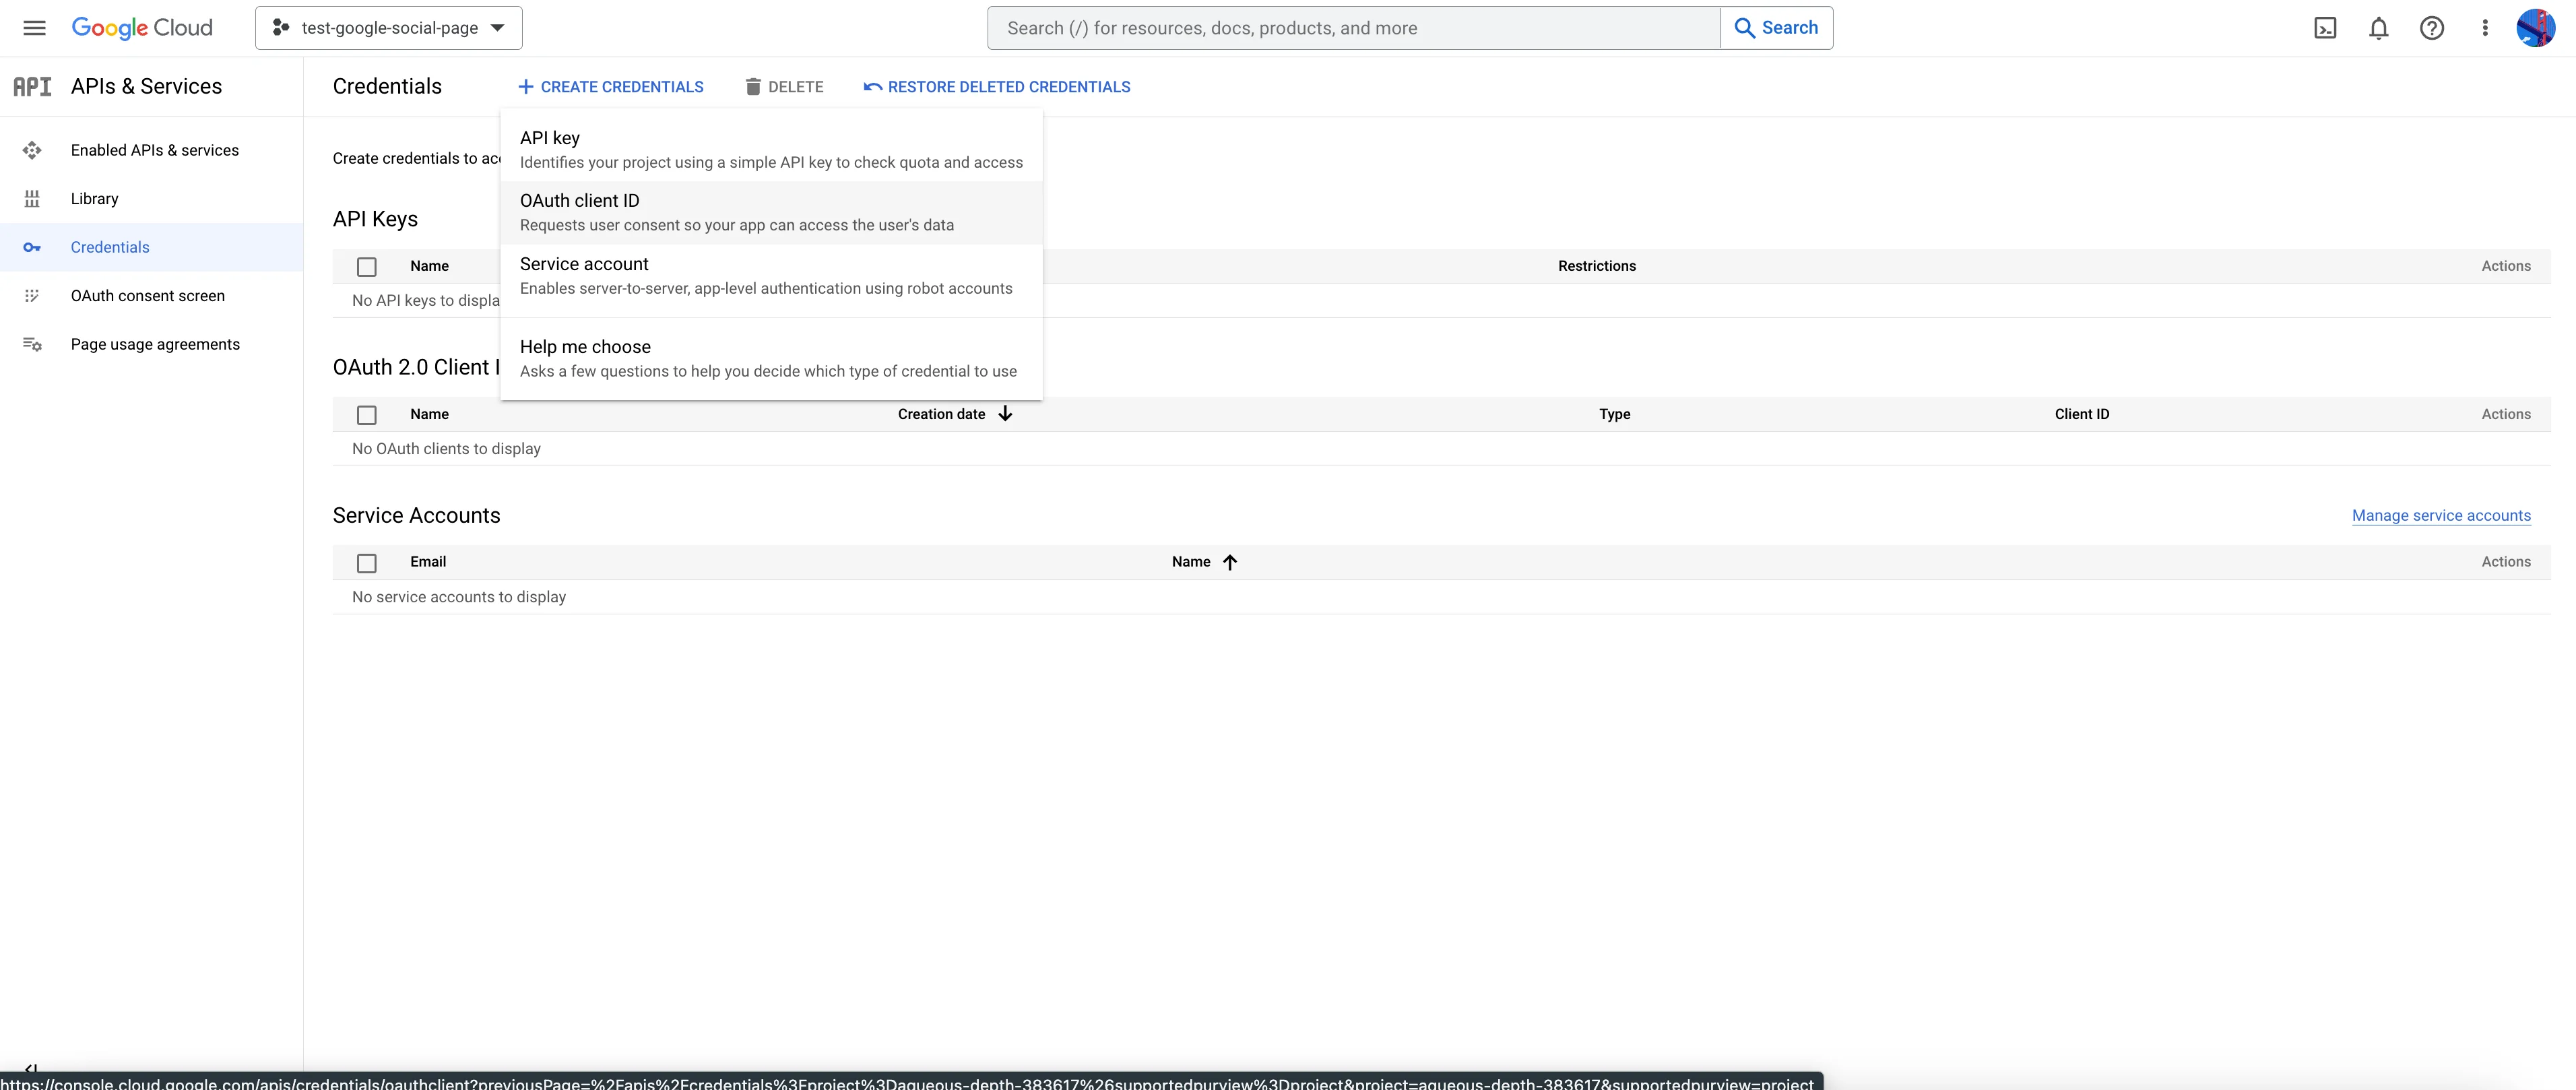Open the notifications bell
2576x1090 pixels.
(x=2379, y=27)
